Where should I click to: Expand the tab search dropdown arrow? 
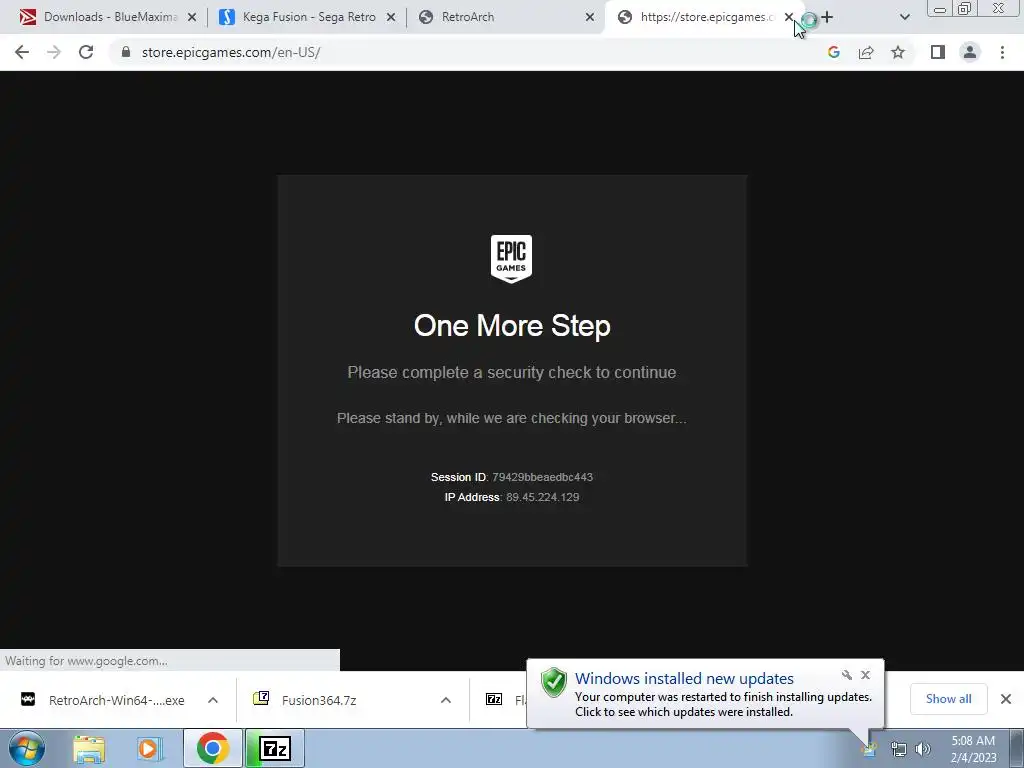point(904,17)
